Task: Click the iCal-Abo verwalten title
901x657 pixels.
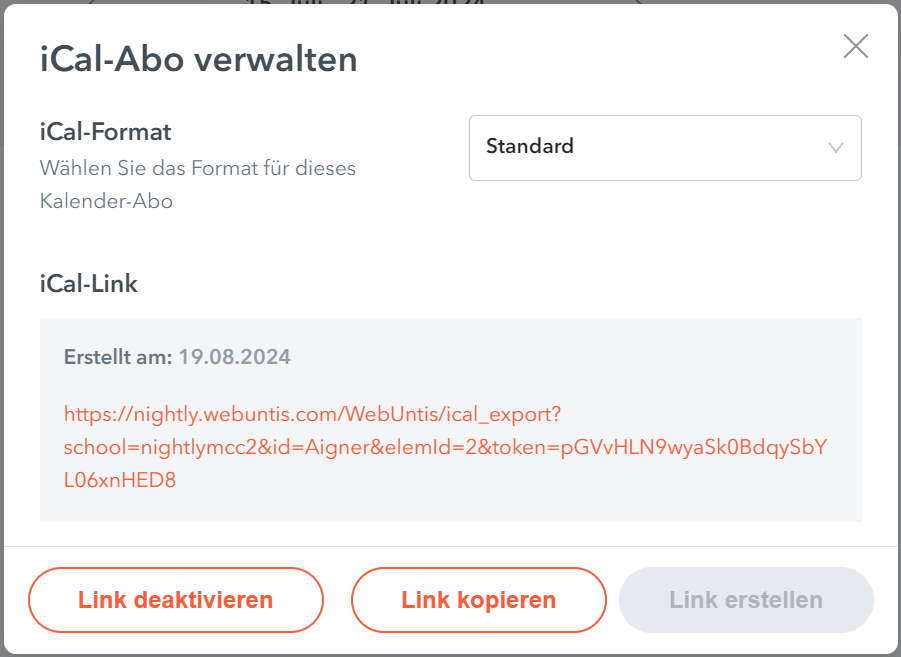Action: 198,60
